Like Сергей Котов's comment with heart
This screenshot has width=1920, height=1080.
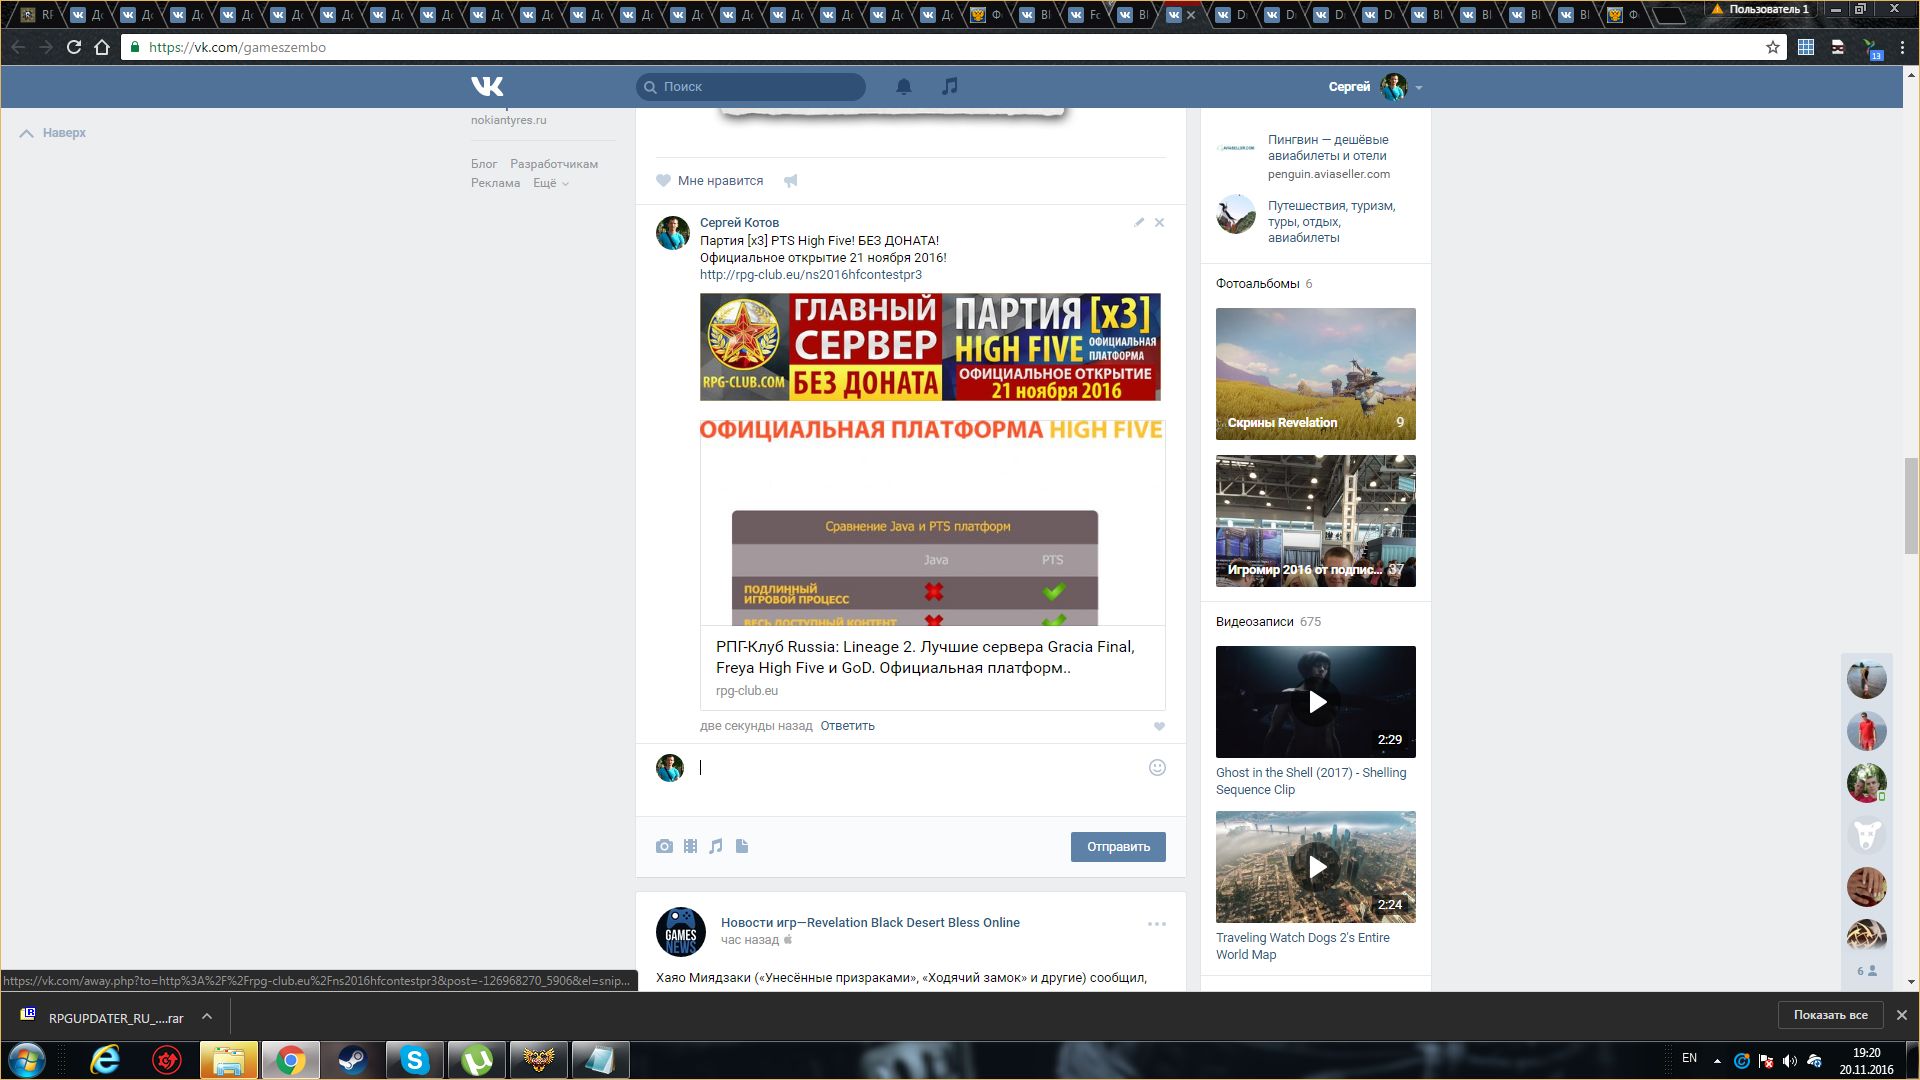coord(1159,727)
